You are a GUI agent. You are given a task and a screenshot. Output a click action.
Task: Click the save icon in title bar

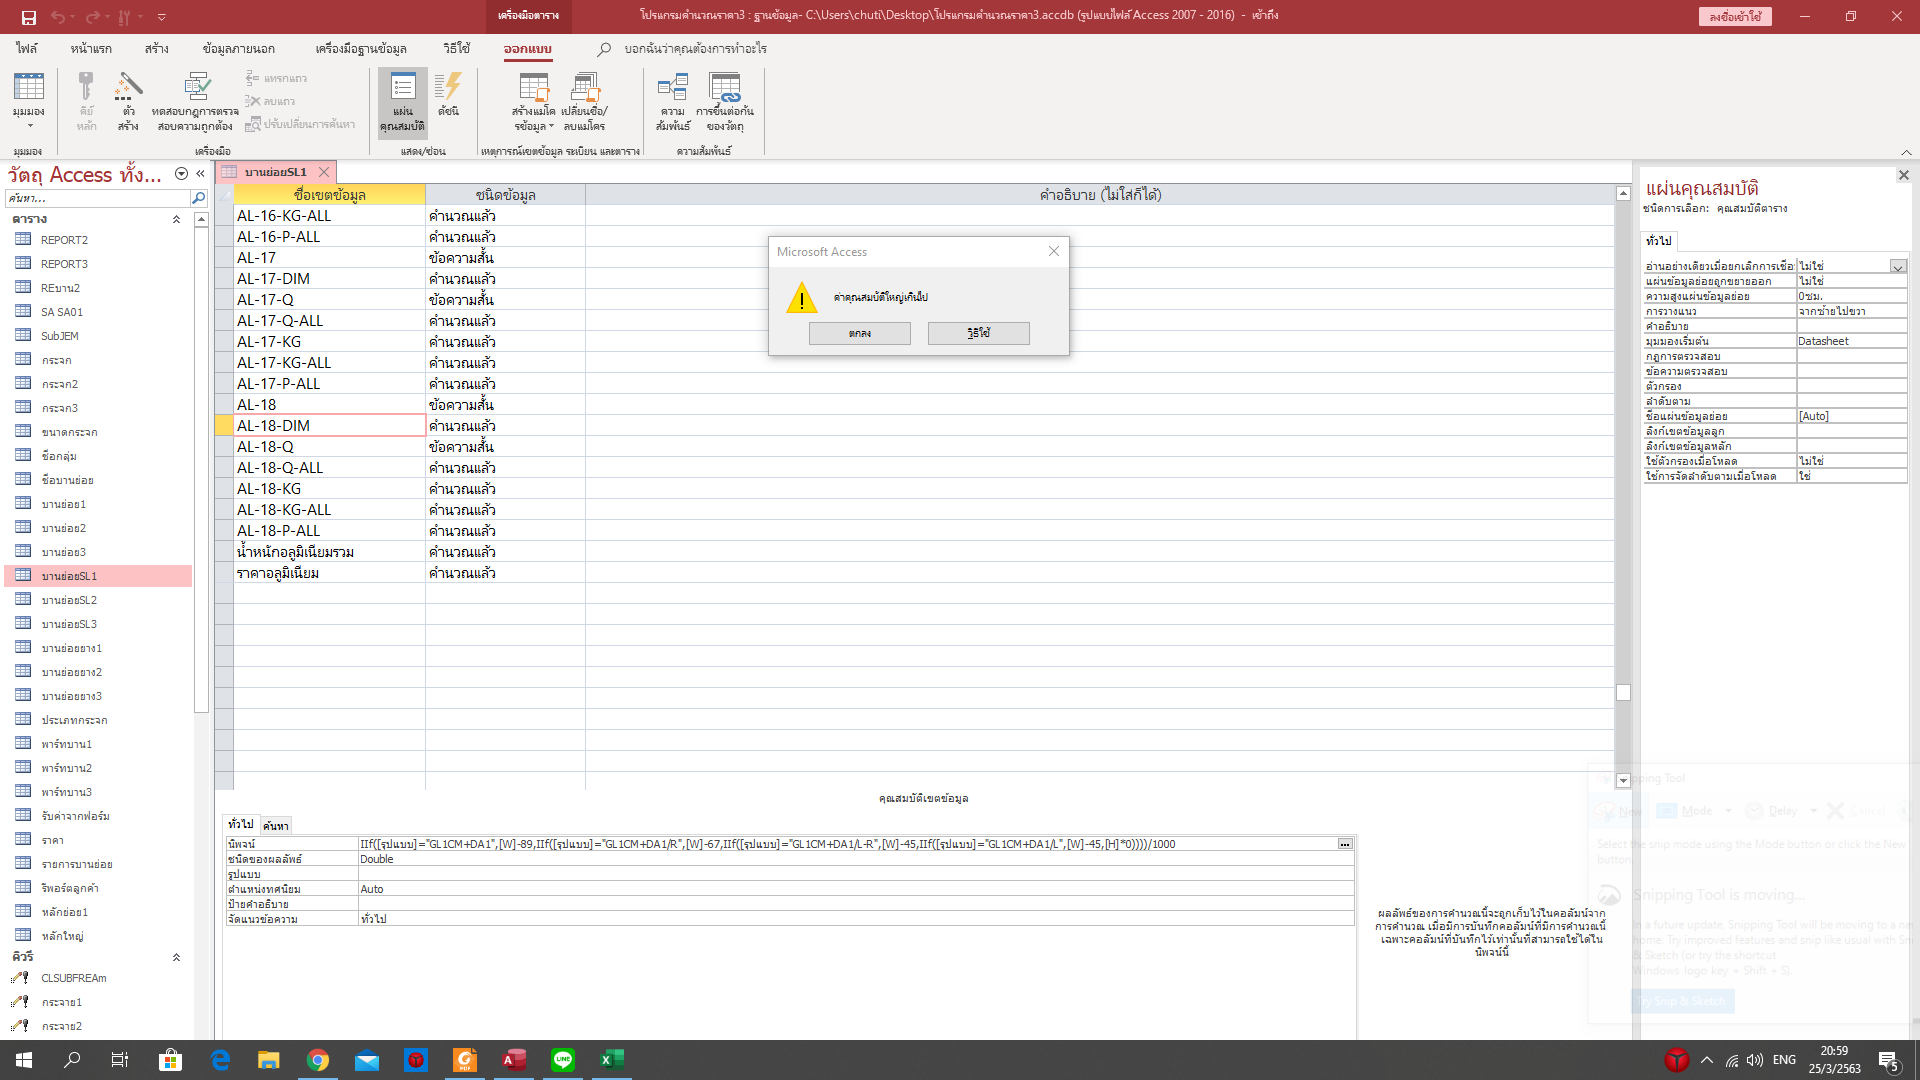coord(28,17)
